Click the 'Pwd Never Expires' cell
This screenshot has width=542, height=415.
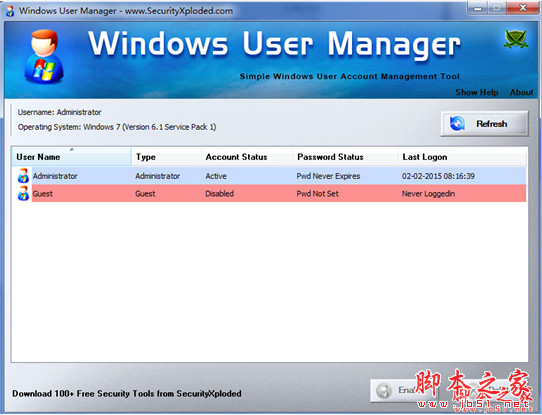[328, 176]
